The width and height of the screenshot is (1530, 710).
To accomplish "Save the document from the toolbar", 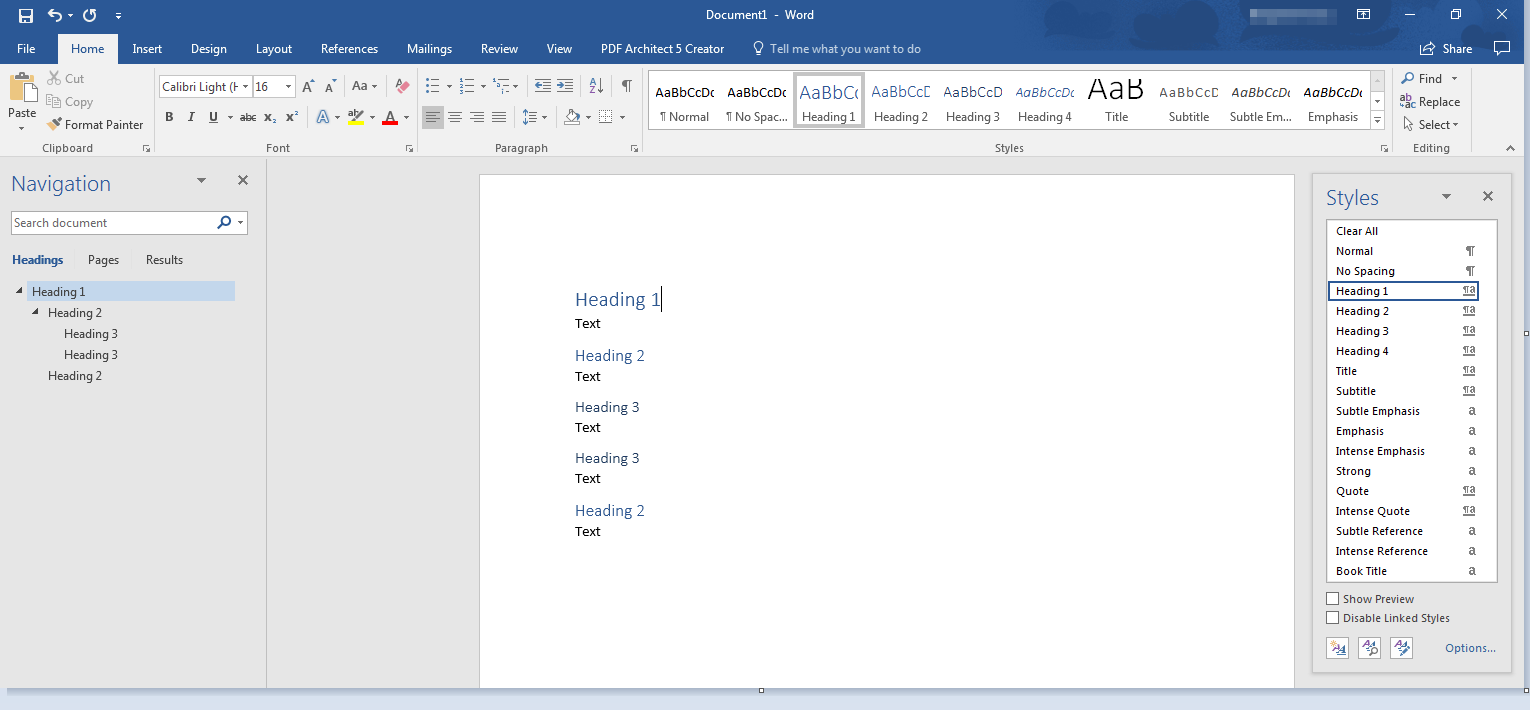I will pos(26,15).
